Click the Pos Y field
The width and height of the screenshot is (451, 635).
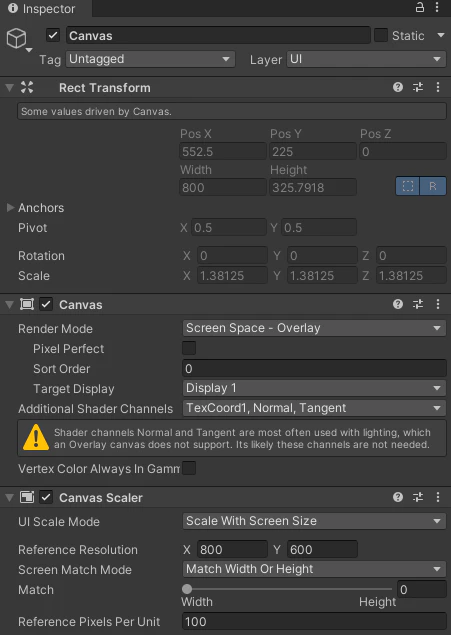(313, 151)
